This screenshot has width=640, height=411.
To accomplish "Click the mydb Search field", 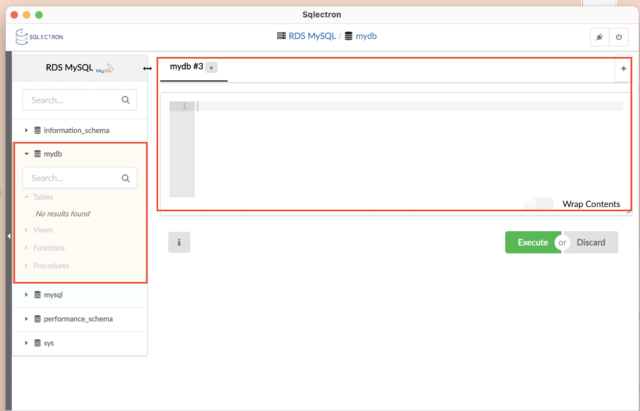I will (x=80, y=178).
